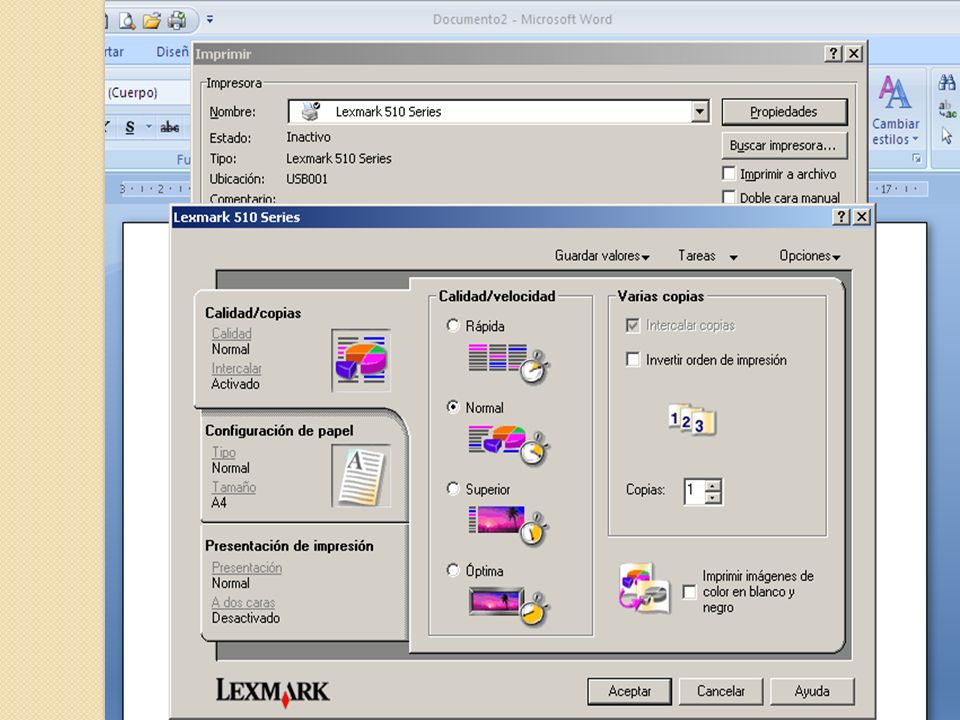Click the Word font name box showing (Cuerpo)

tap(148, 92)
